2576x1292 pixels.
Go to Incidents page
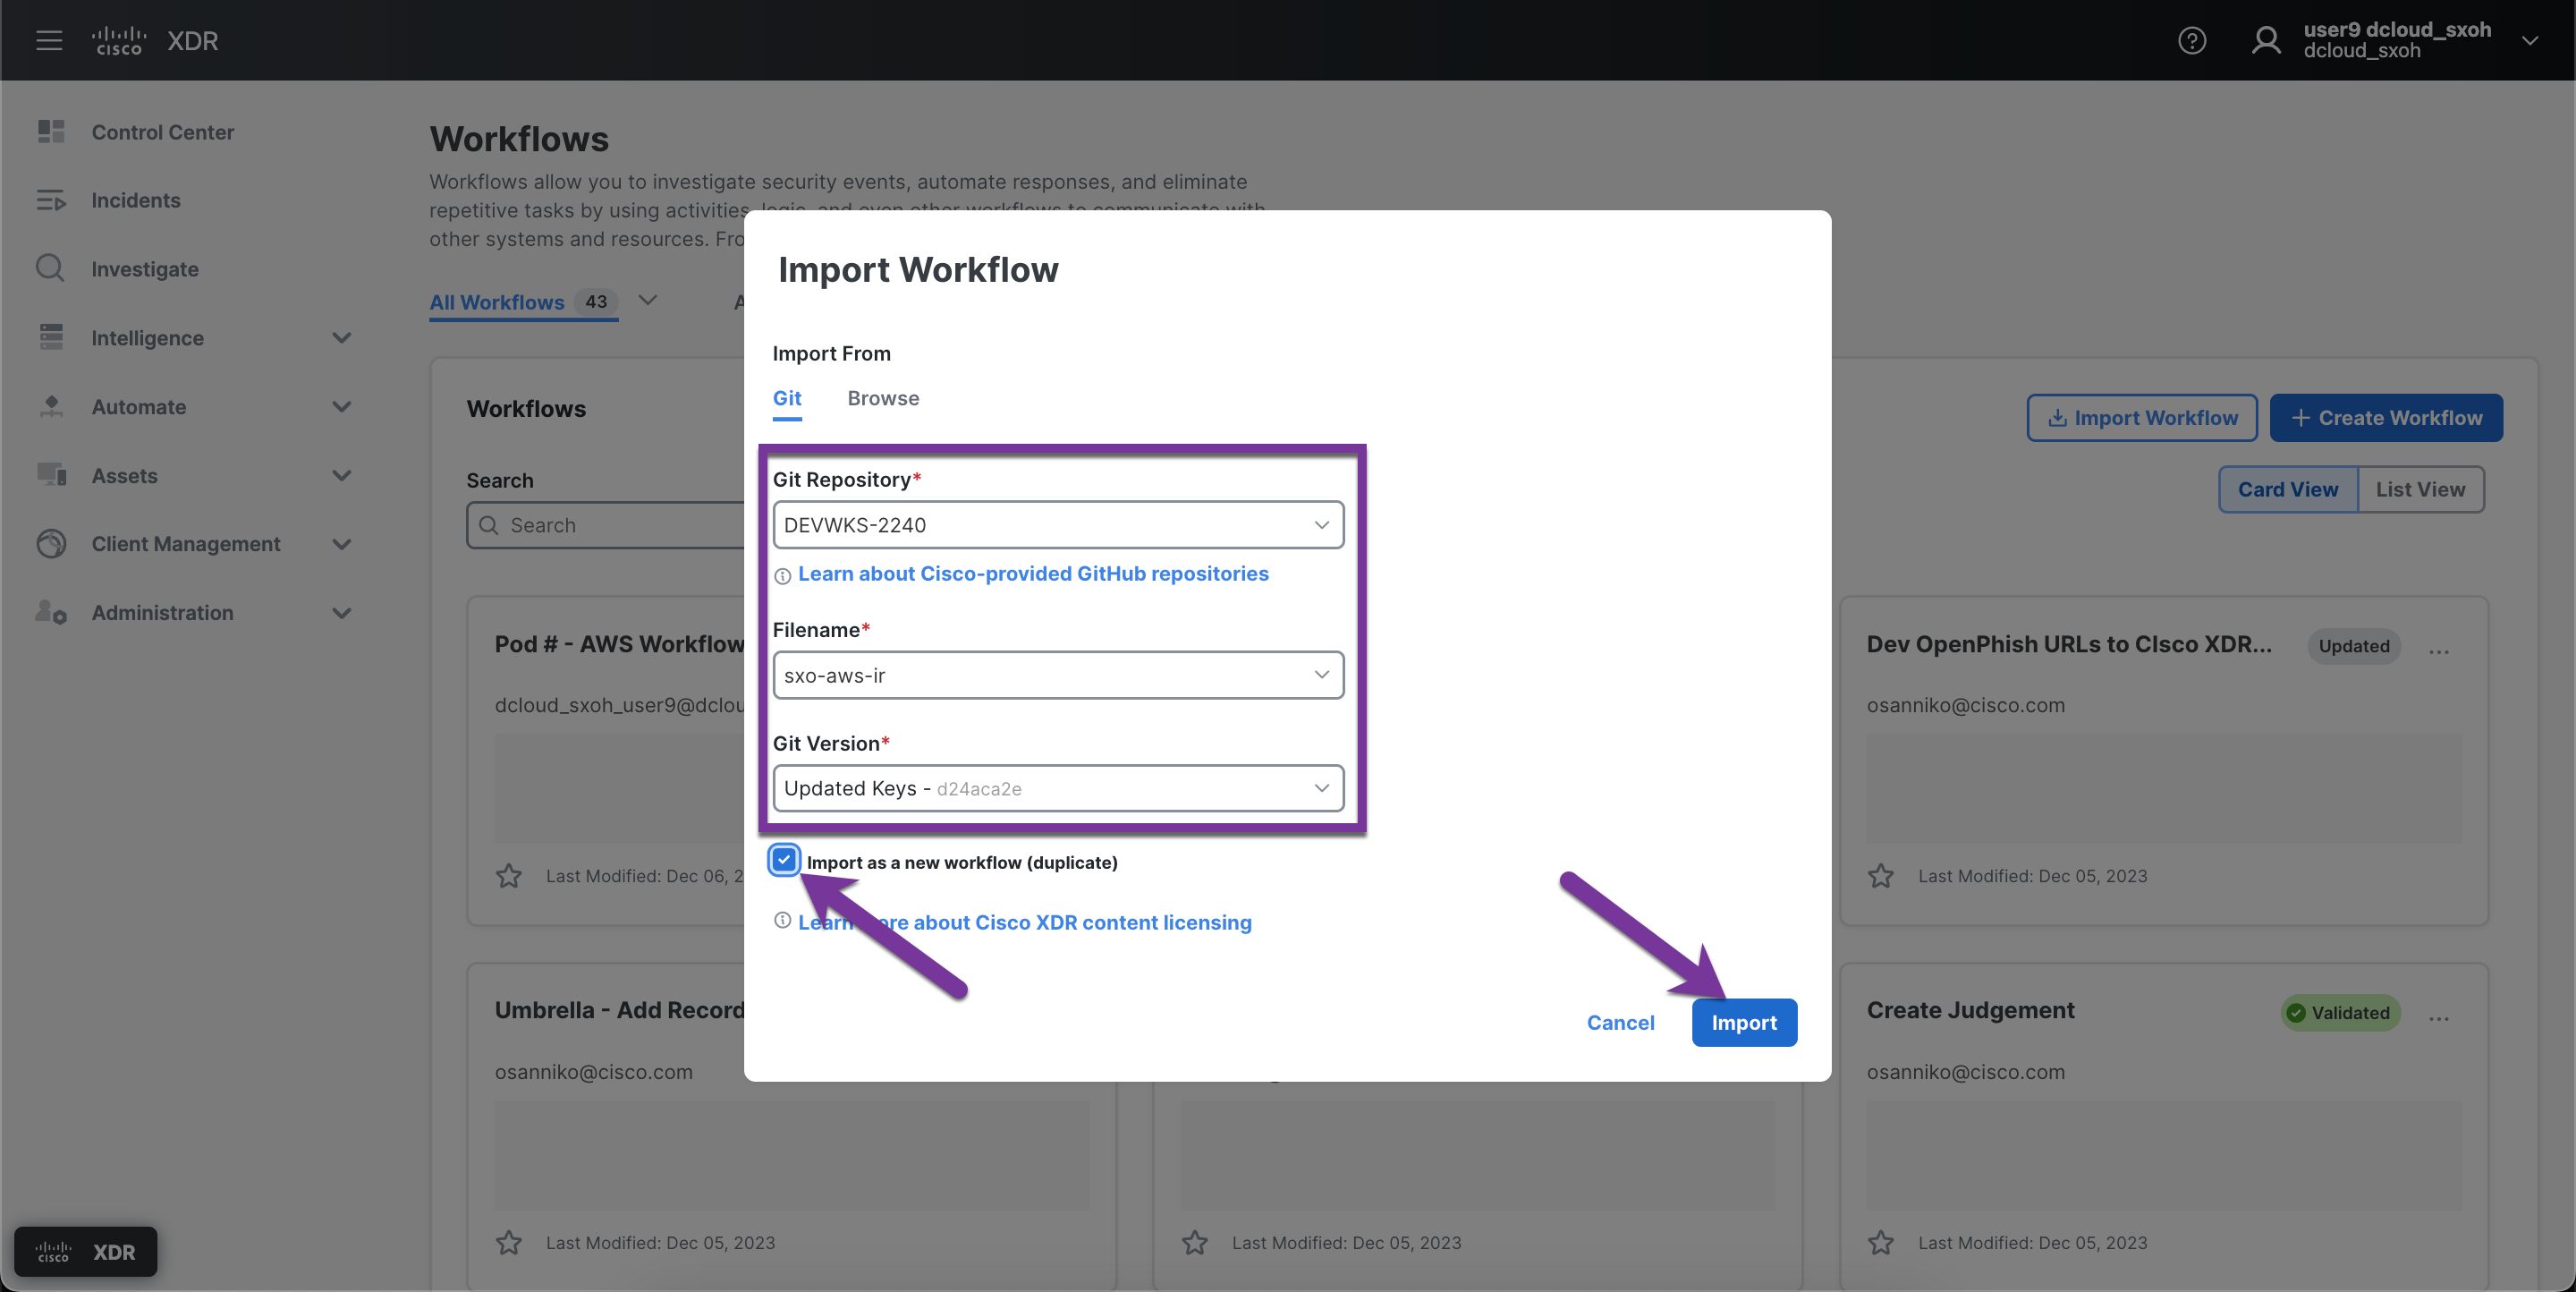136,200
